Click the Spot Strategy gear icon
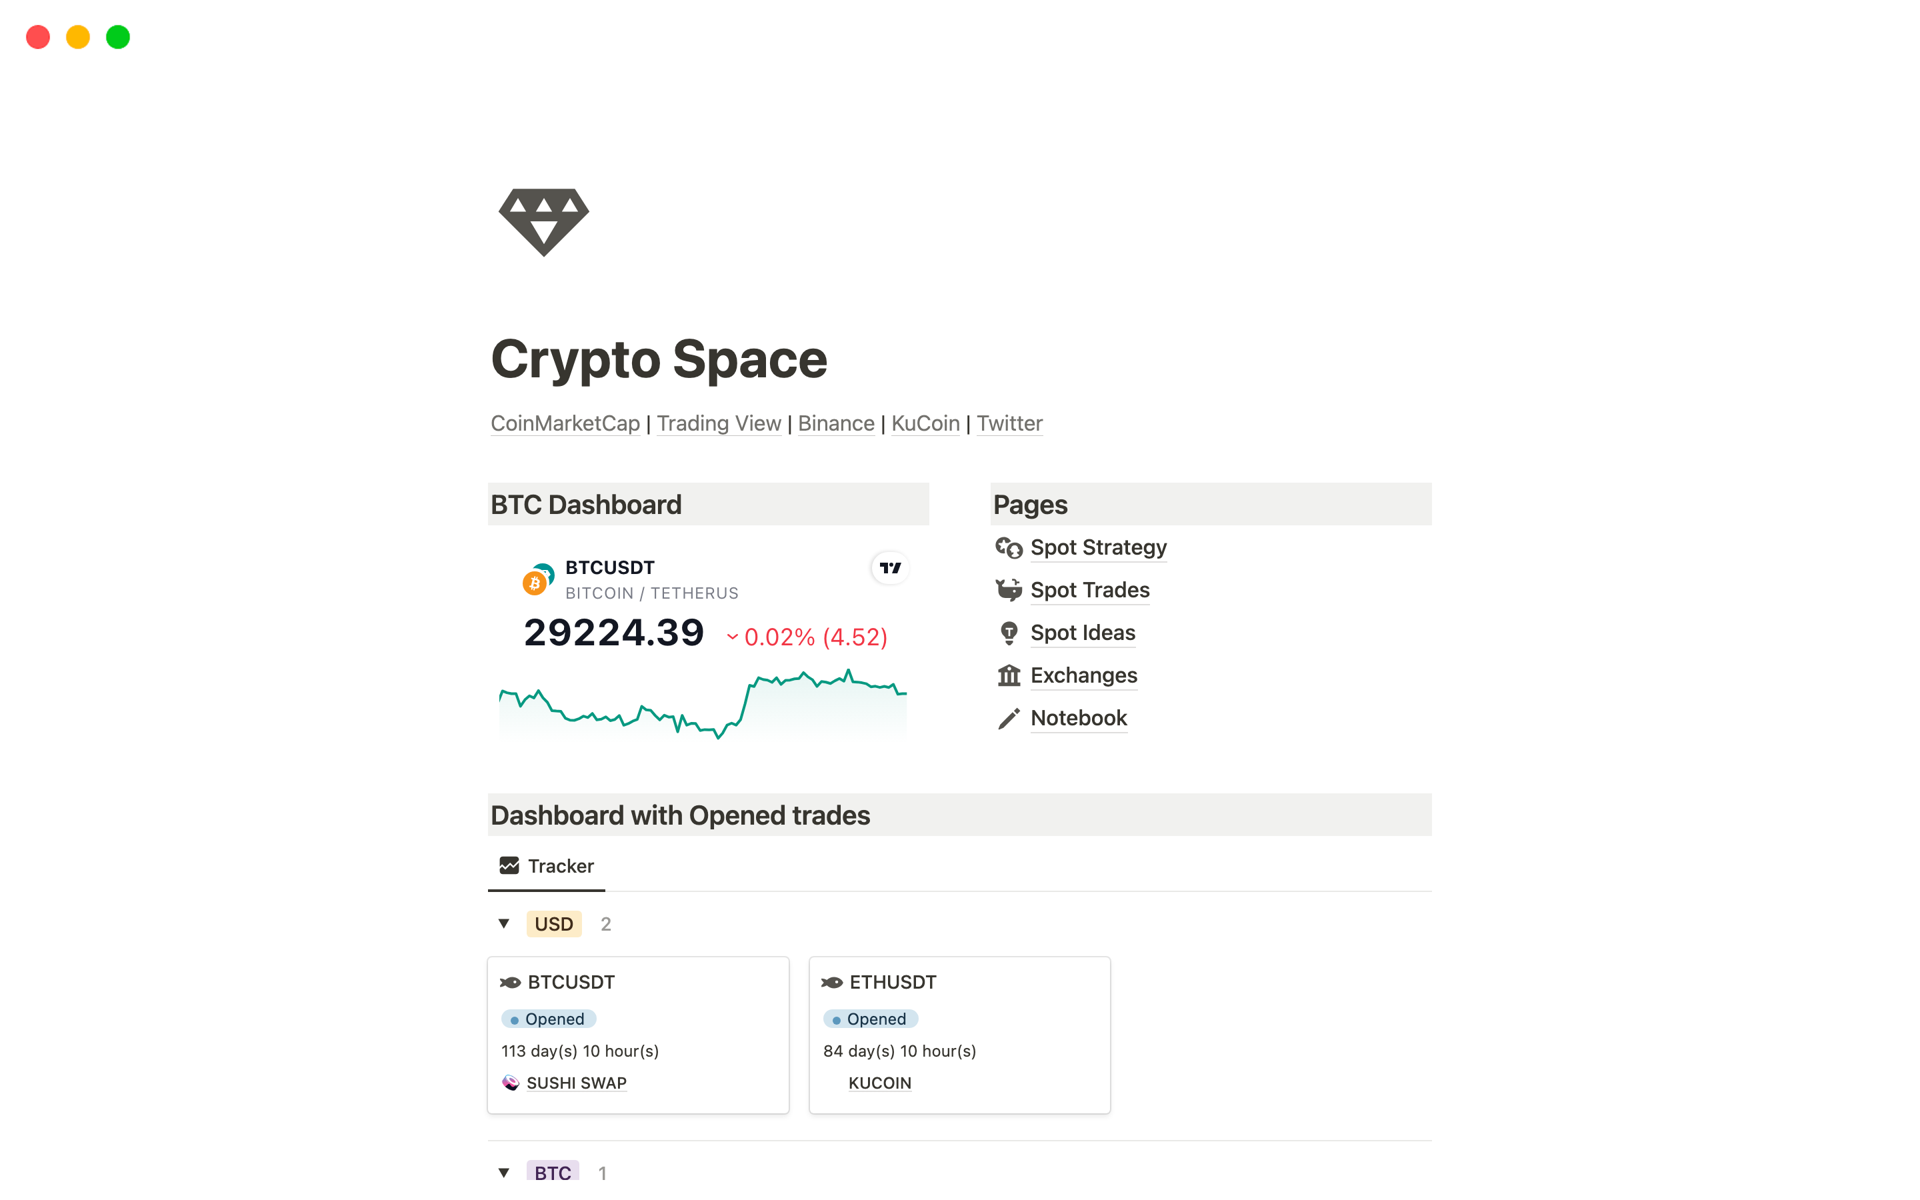 click(x=1009, y=547)
